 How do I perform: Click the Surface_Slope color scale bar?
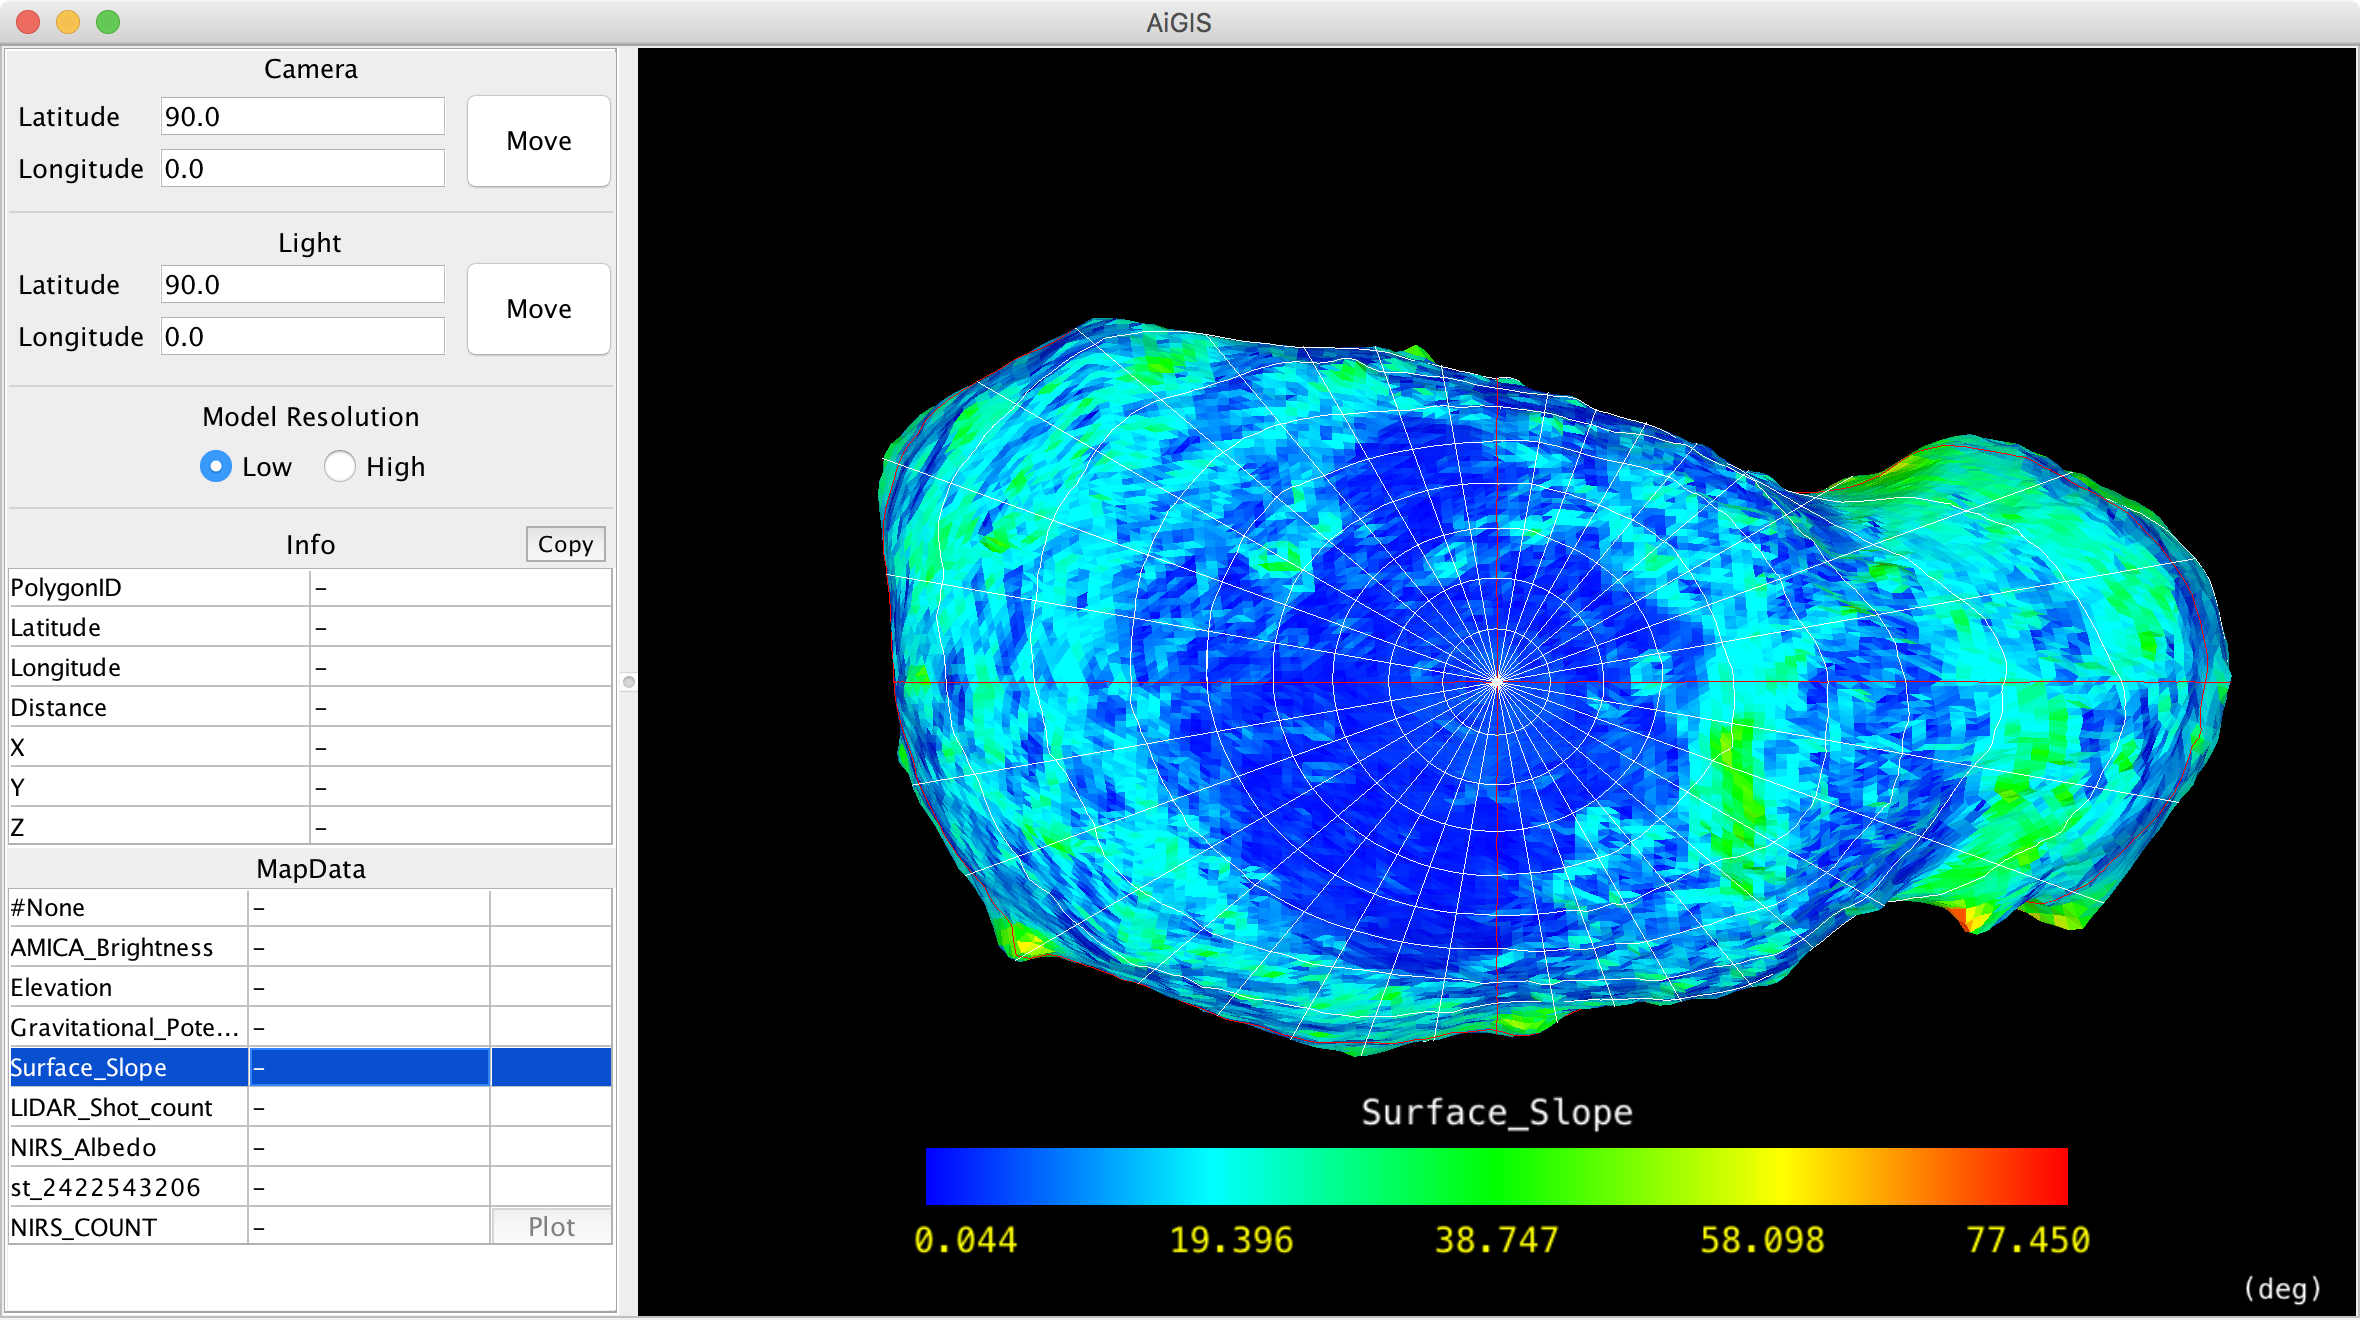(x=1496, y=1177)
